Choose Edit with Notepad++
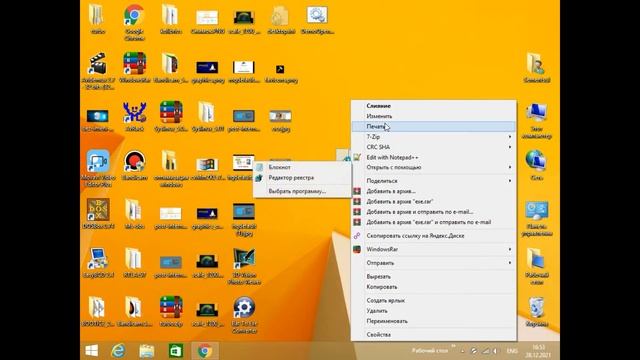 tap(433, 157)
